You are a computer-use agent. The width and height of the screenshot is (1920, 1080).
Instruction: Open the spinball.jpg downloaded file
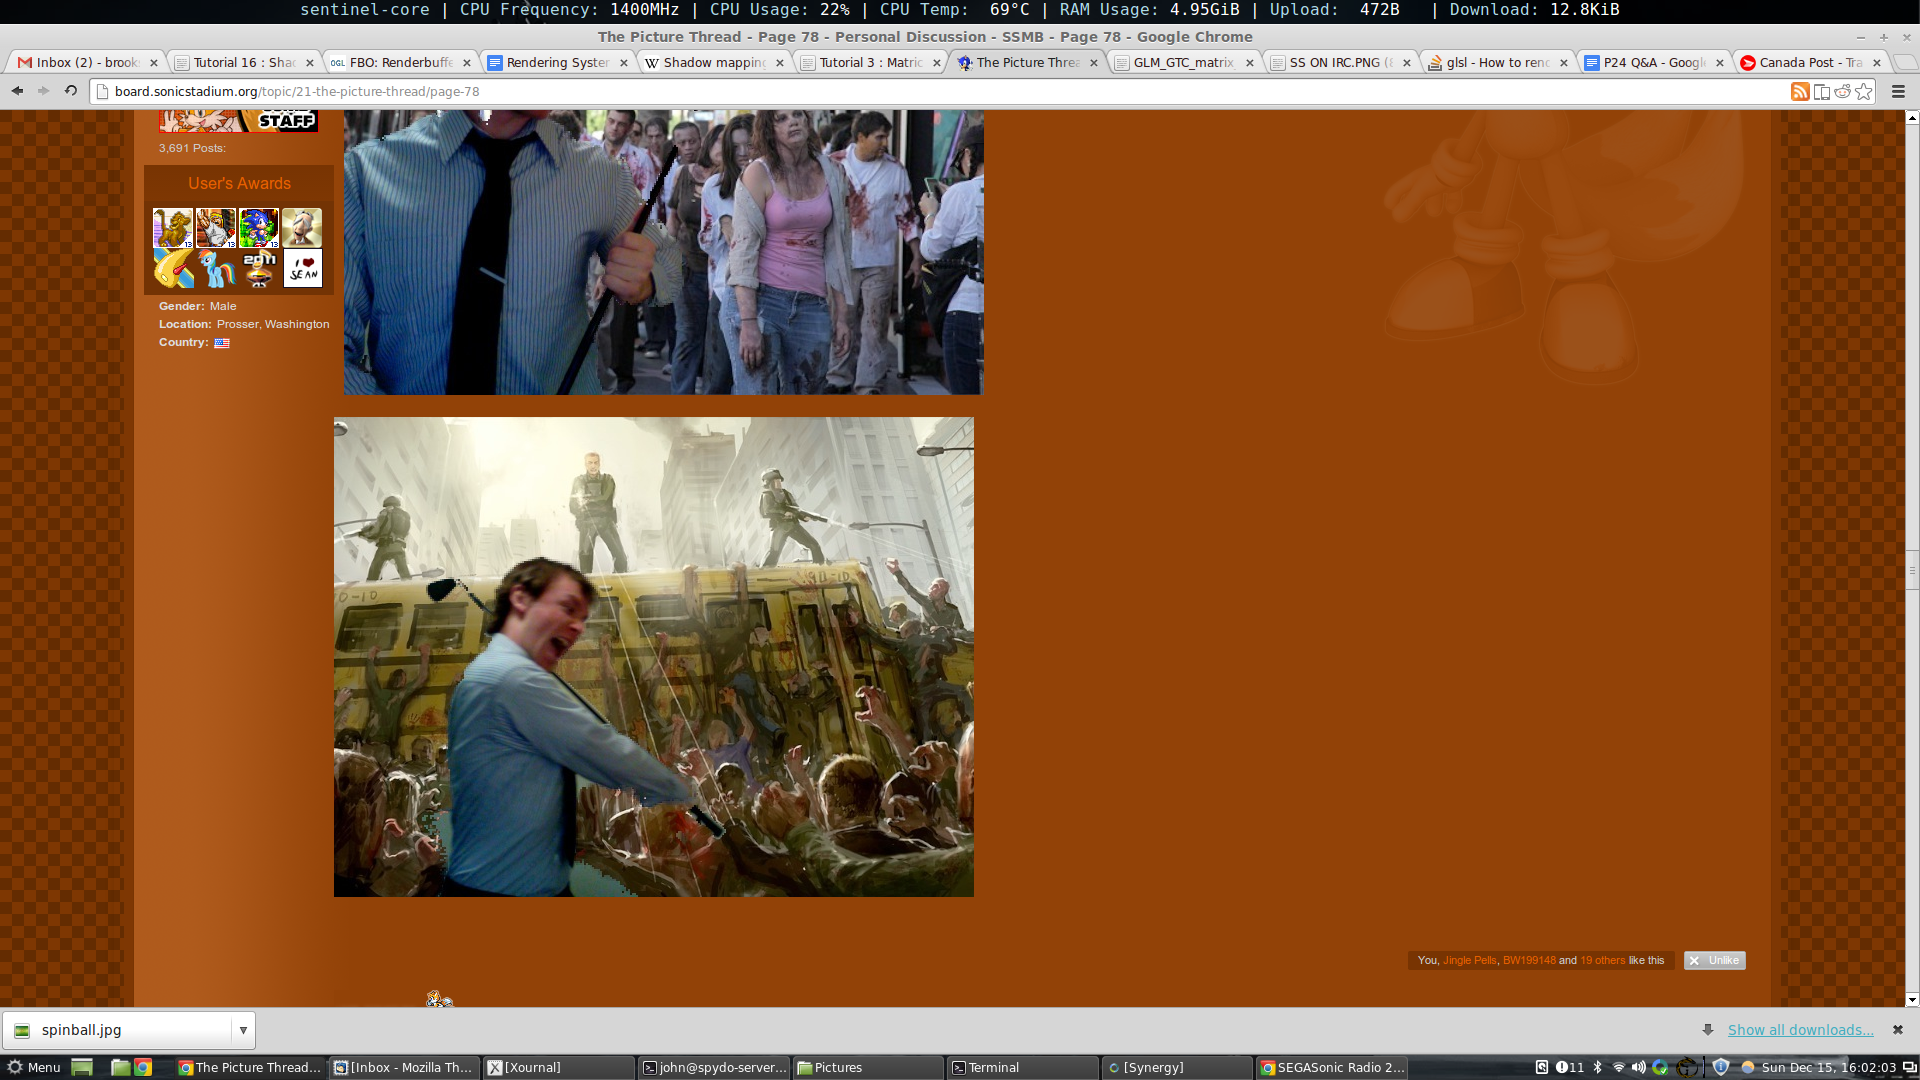click(118, 1030)
